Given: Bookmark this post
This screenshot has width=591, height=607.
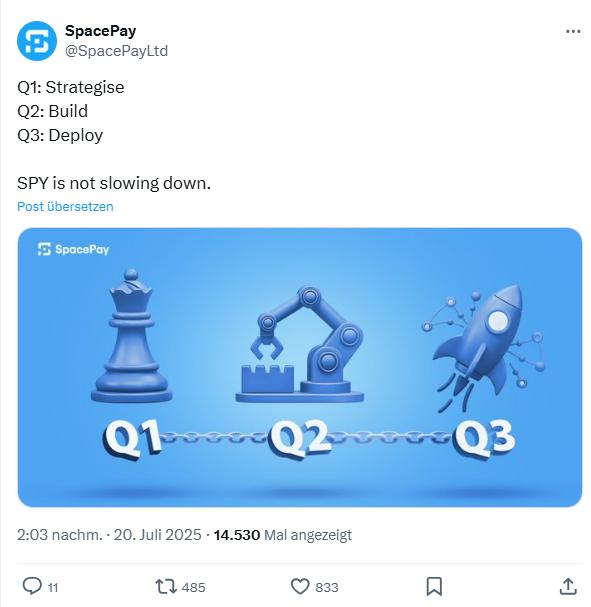Looking at the screenshot, I should 434,586.
